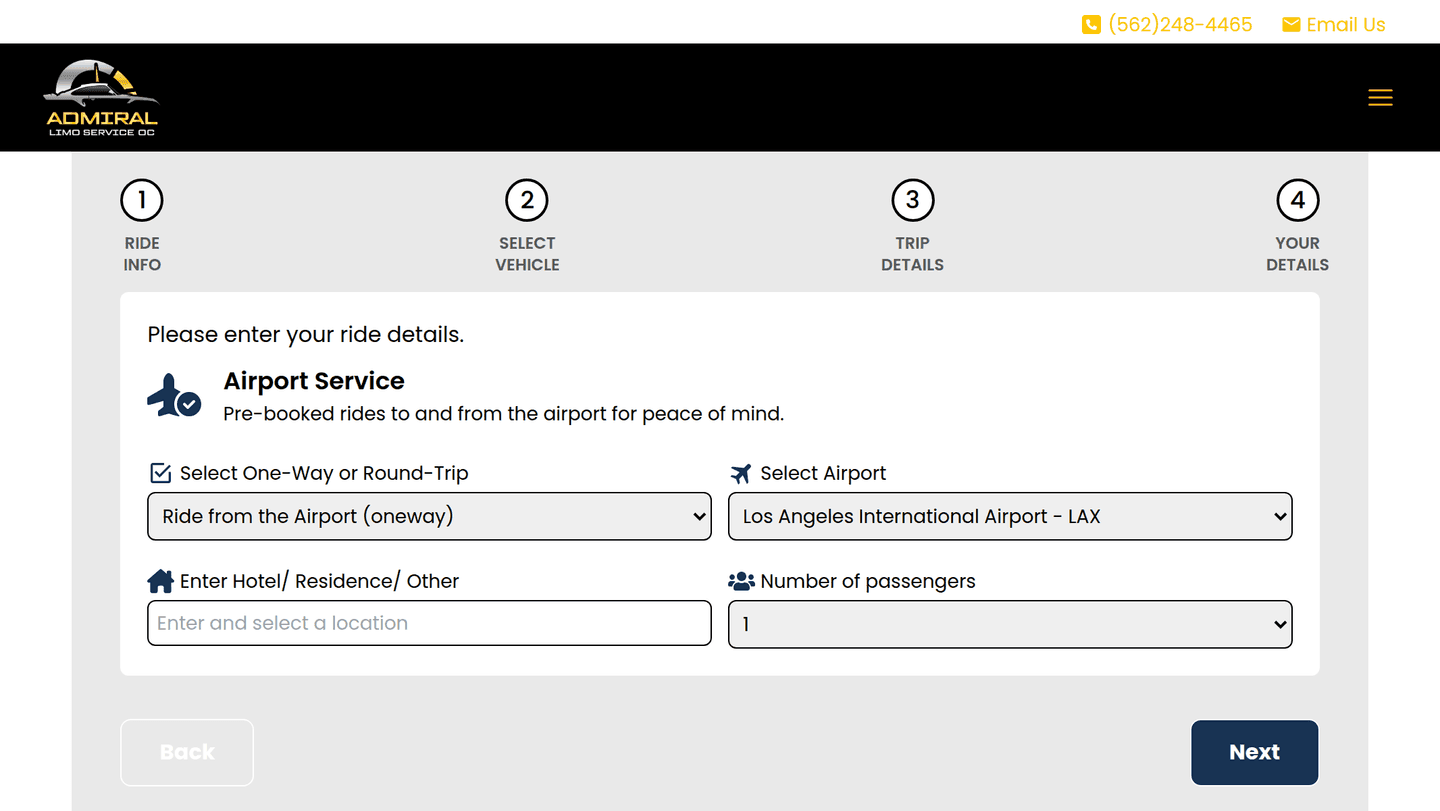This screenshot has height=811, width=1440.
Task: Go to step 3 Trip Details
Action: [912, 226]
